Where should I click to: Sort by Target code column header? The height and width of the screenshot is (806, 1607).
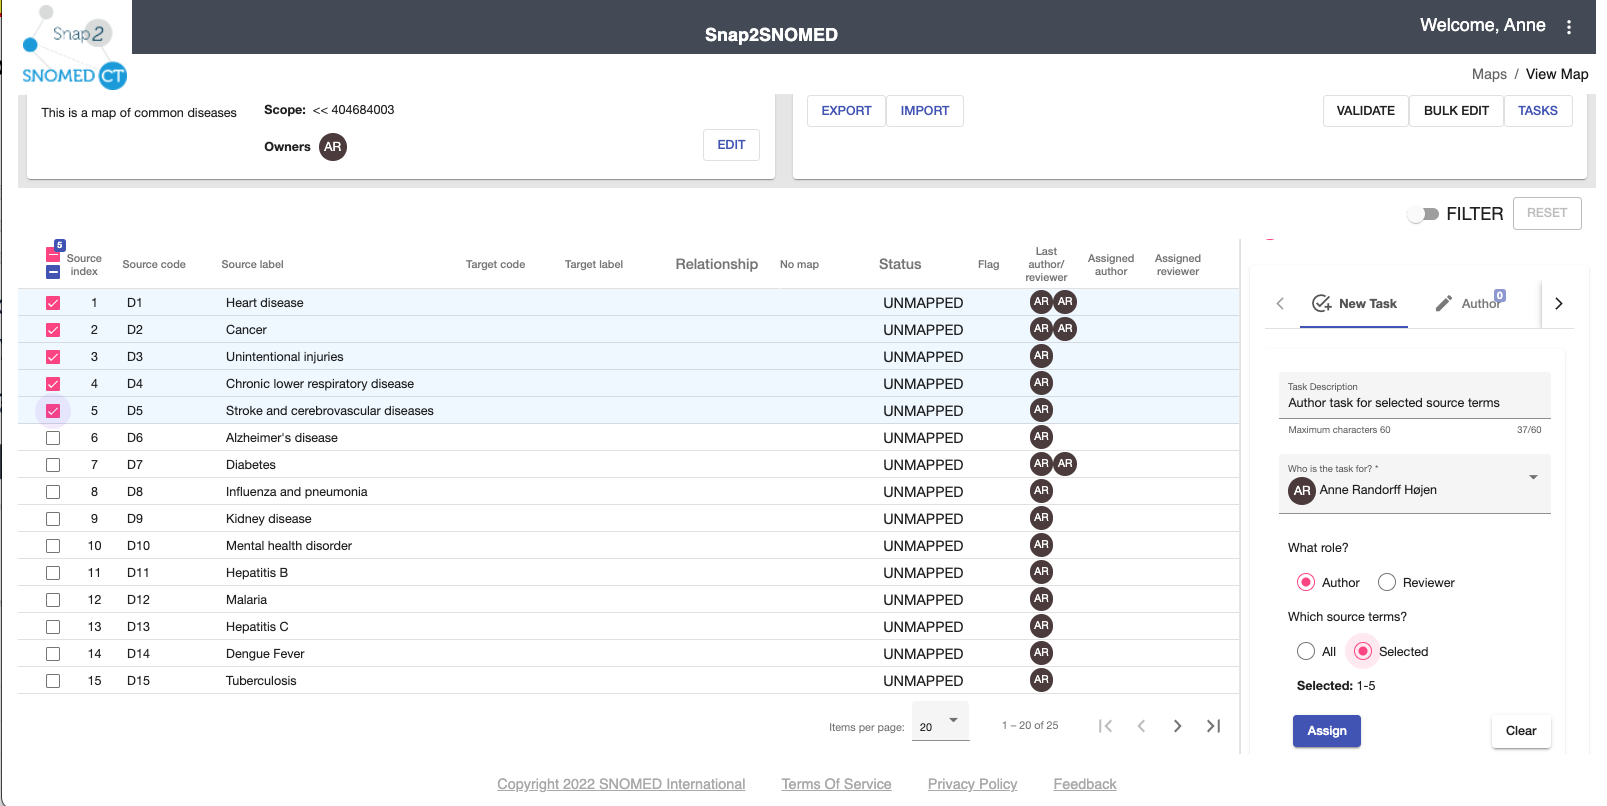pyautogui.click(x=495, y=265)
